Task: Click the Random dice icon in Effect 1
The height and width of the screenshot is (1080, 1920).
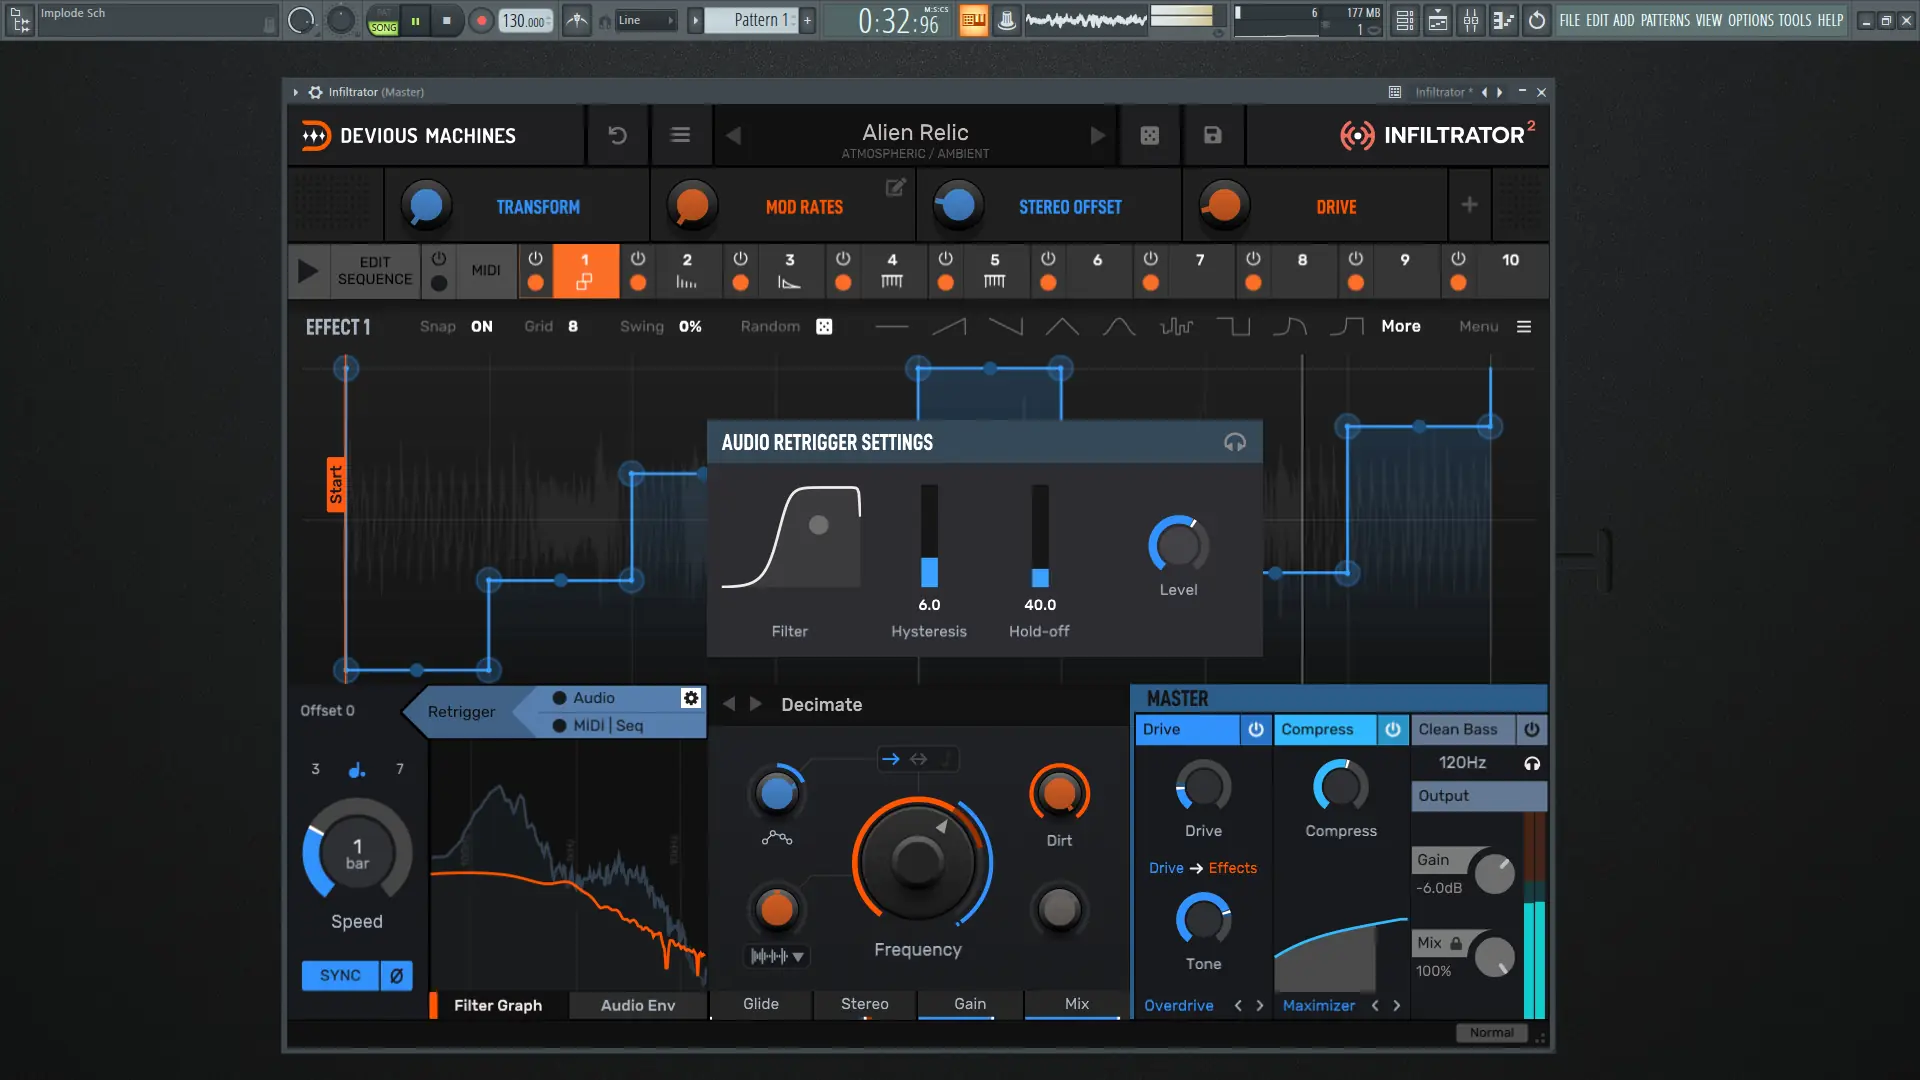Action: [x=824, y=327]
